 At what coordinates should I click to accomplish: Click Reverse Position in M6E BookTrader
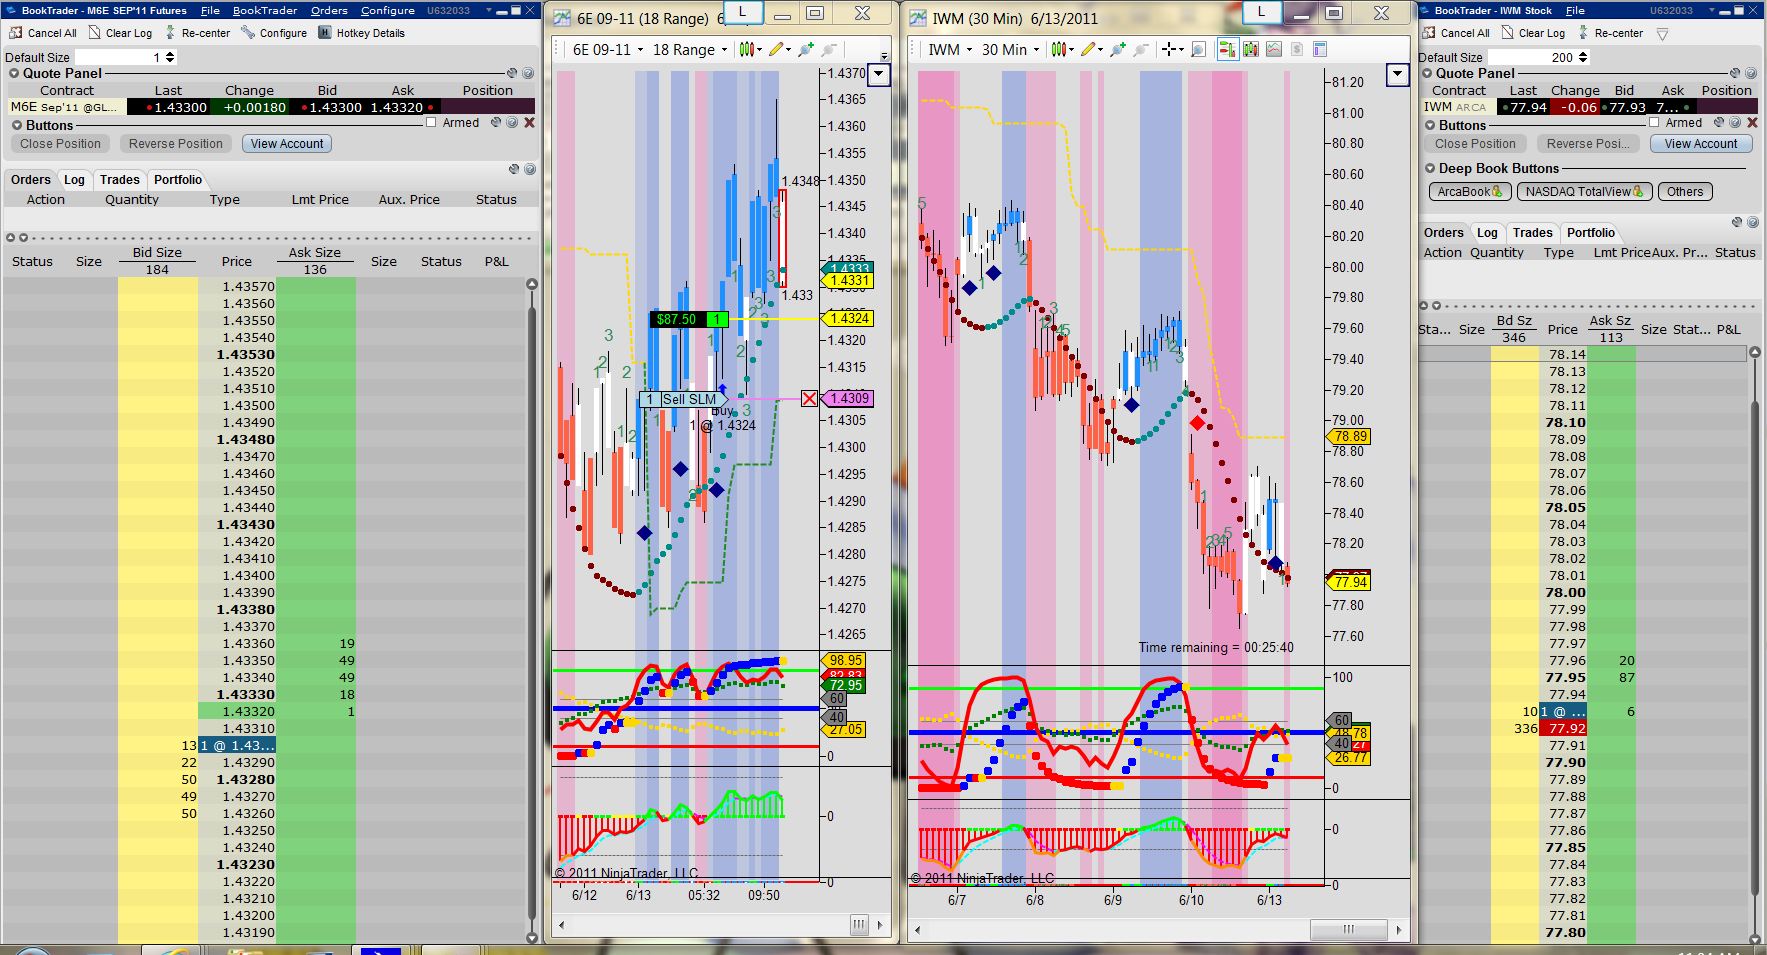point(176,144)
